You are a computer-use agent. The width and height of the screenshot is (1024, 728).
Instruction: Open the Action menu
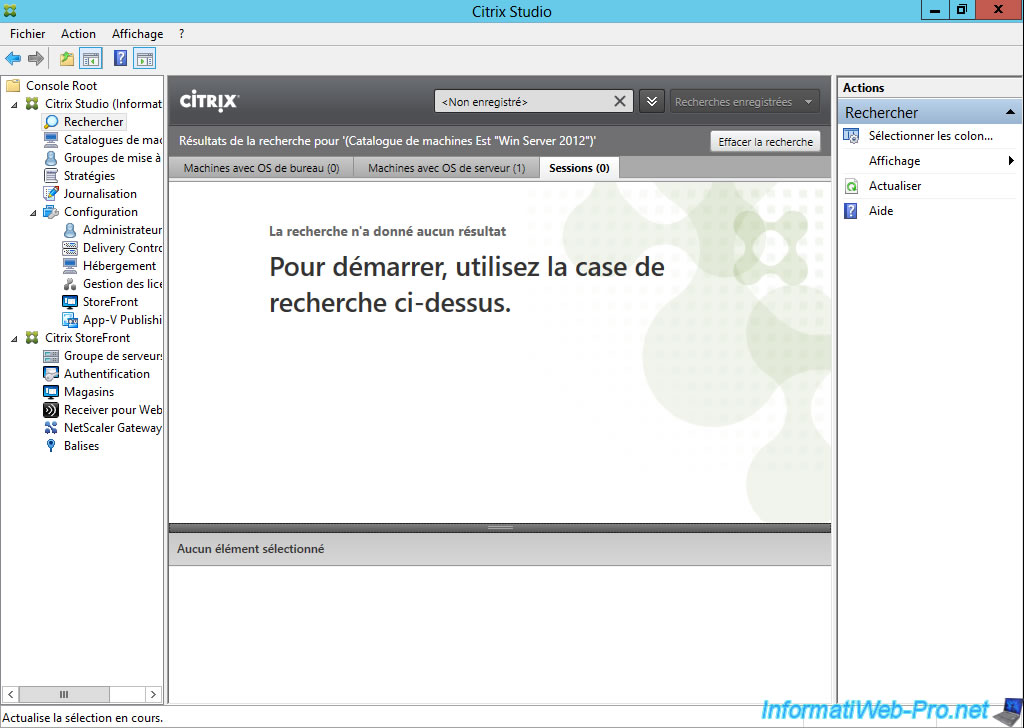(x=78, y=34)
